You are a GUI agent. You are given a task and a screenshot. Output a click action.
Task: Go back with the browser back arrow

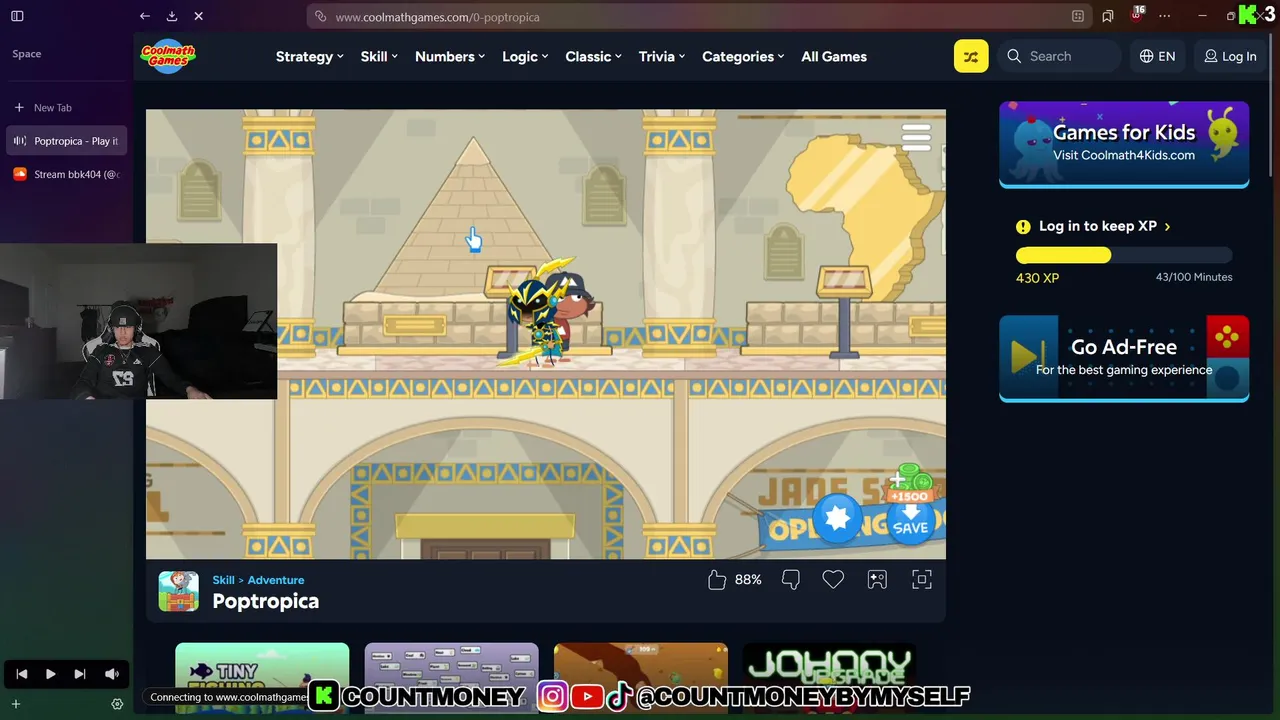(145, 16)
